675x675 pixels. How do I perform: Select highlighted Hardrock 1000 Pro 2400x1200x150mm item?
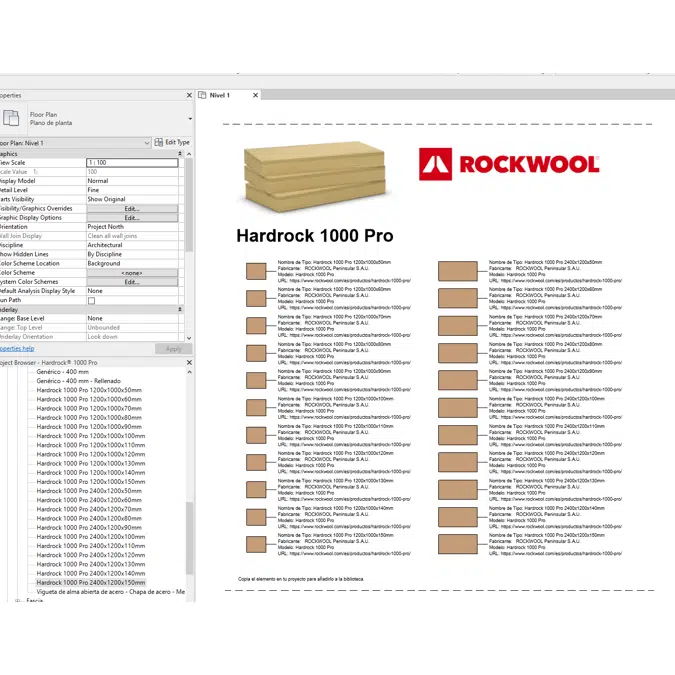(x=91, y=582)
